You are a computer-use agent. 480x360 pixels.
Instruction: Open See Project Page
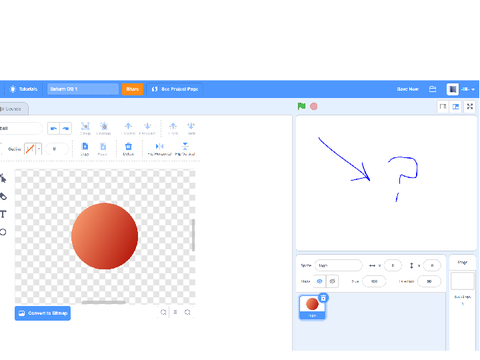point(175,89)
